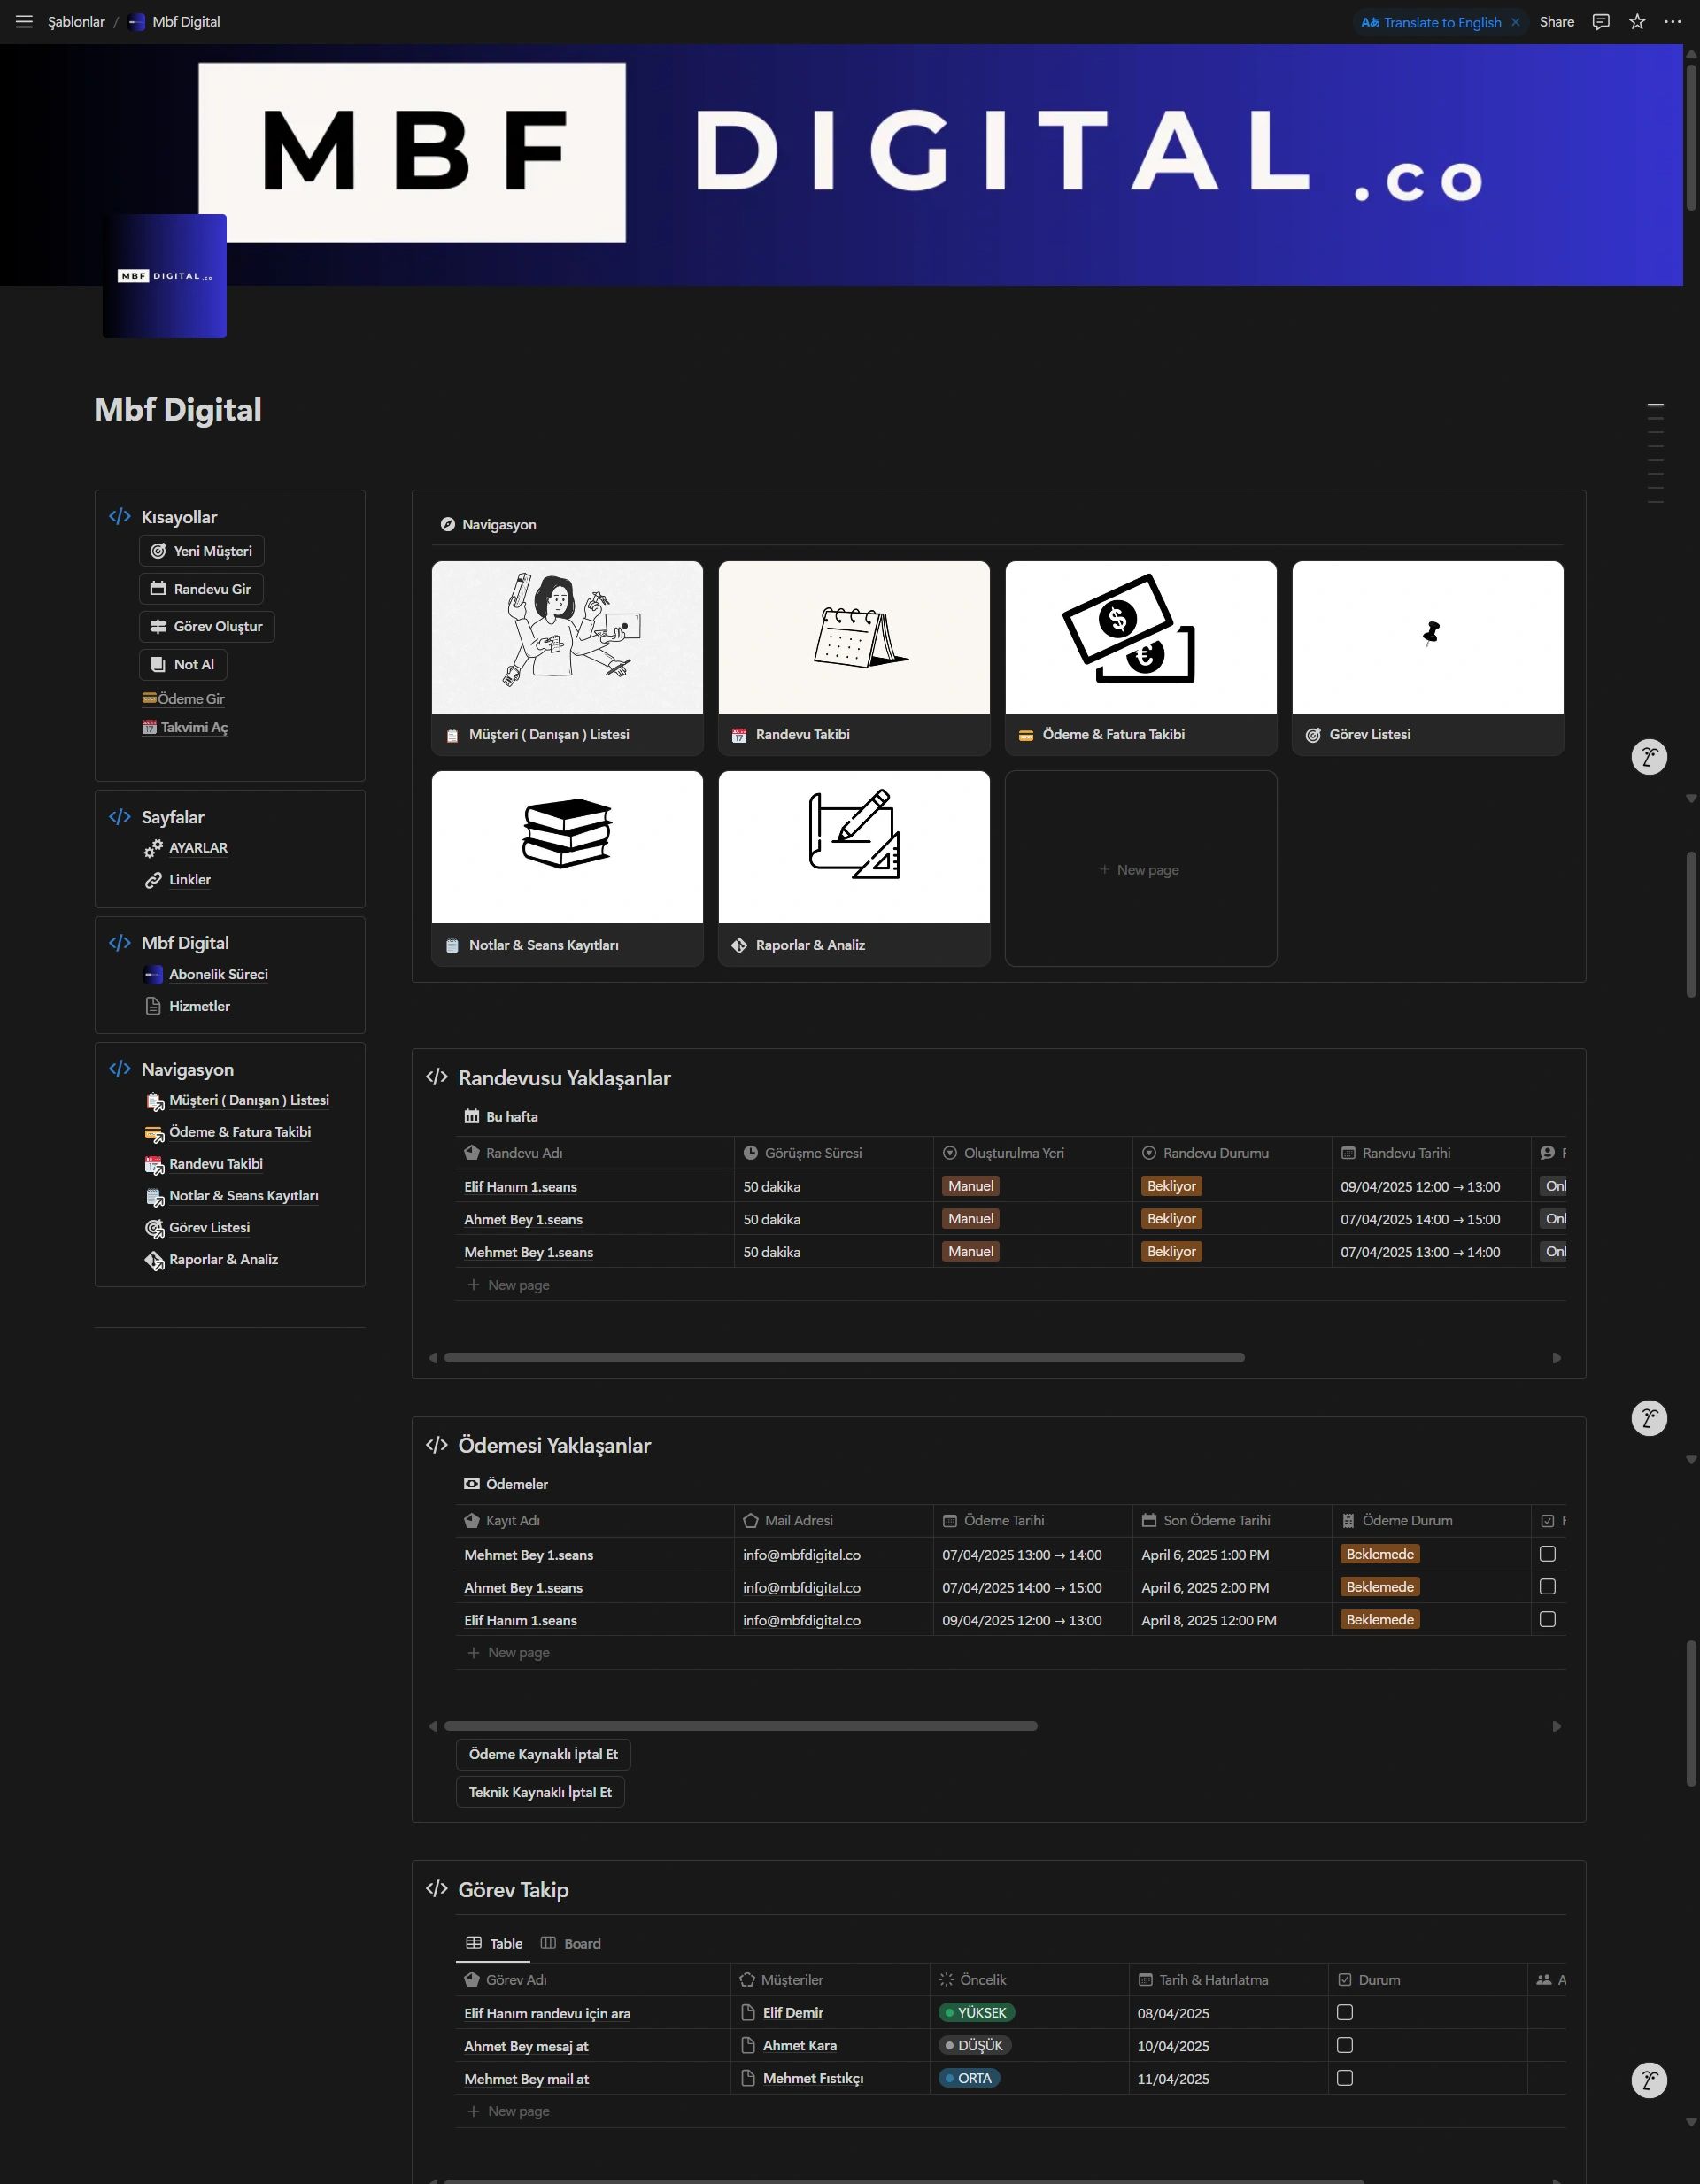
Task: Select the Table view tab in Görev Takip
Action: coord(494,1943)
